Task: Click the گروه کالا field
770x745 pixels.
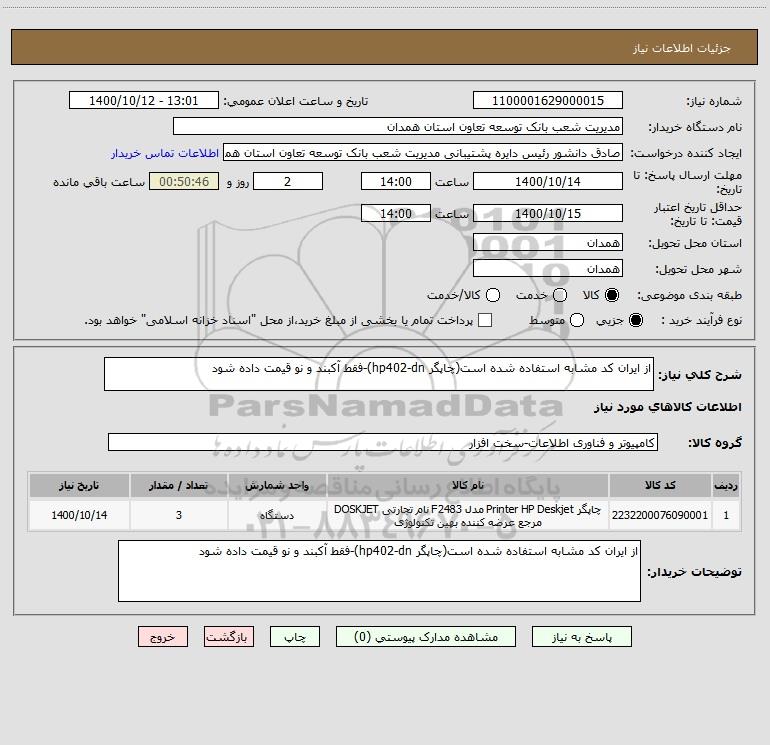Action: coord(383,442)
